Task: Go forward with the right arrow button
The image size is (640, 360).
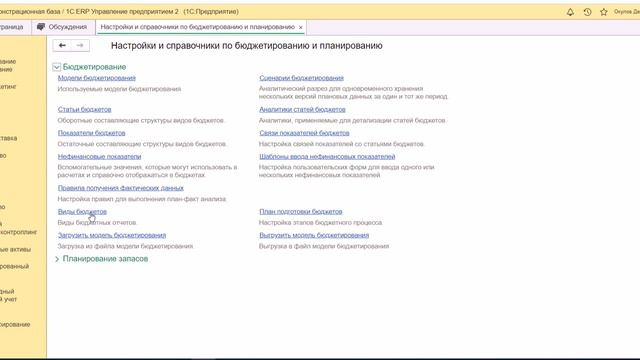Action: tap(80, 45)
